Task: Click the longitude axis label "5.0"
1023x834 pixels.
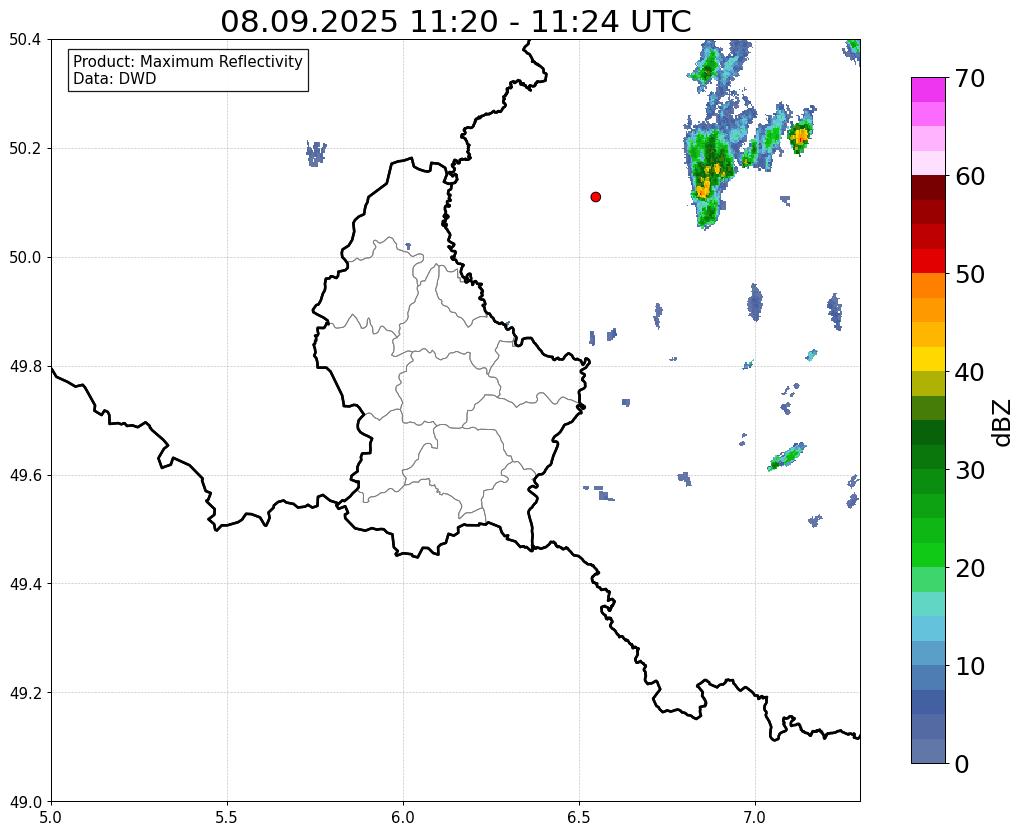Action: click(x=51, y=817)
